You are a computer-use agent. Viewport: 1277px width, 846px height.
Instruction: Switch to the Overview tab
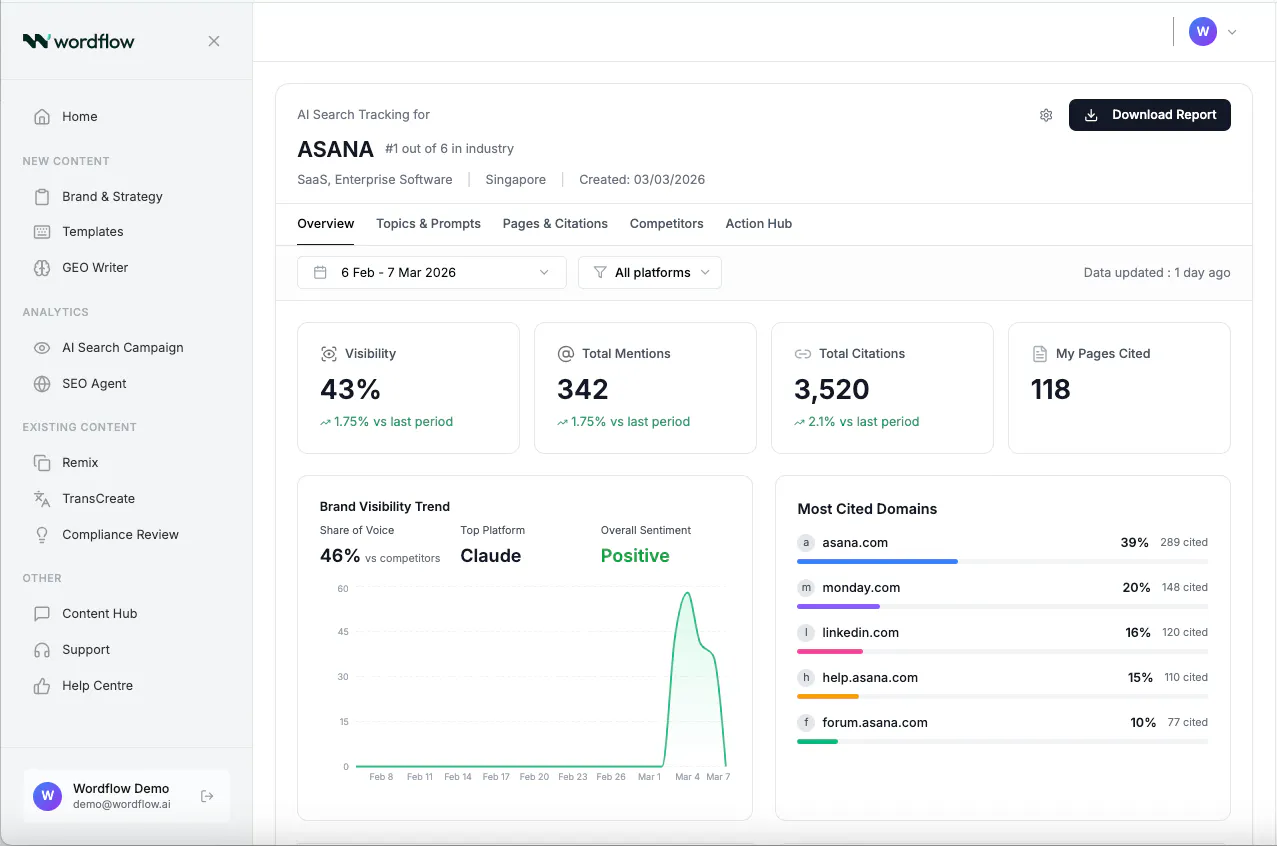point(326,223)
